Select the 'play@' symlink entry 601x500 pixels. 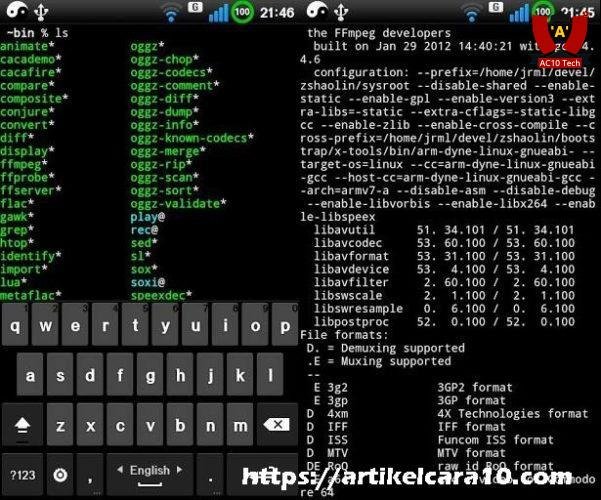click(x=148, y=217)
